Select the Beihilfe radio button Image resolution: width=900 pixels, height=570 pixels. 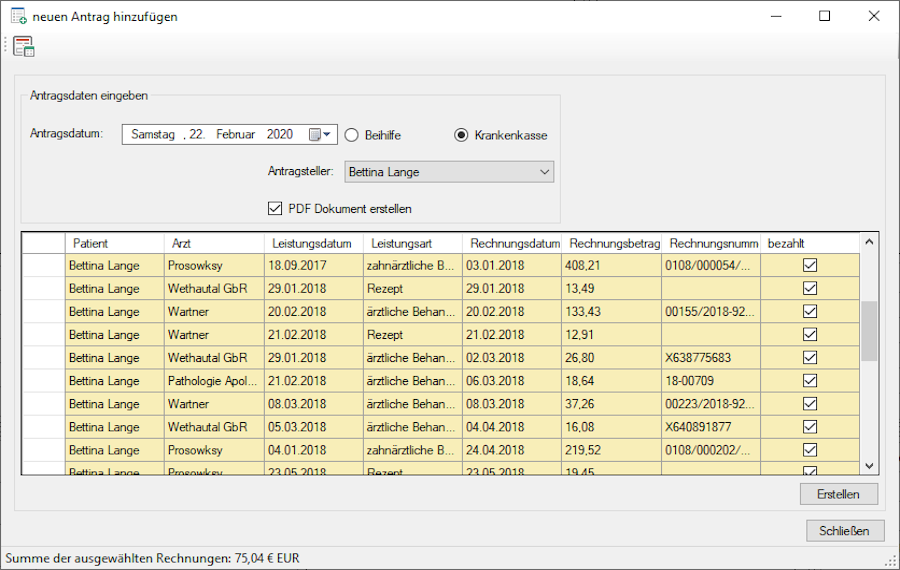352,135
